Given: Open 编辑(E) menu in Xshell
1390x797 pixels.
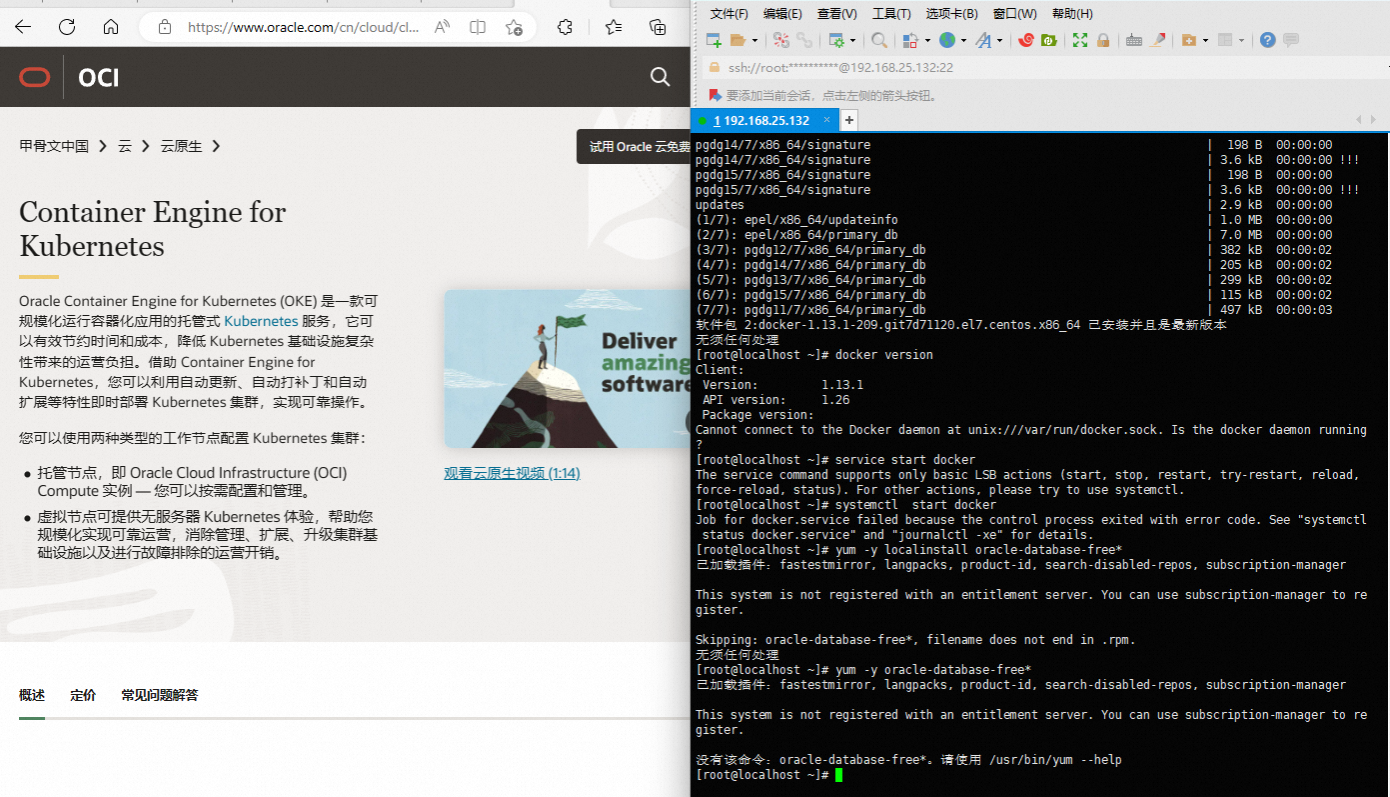Looking at the screenshot, I should point(783,13).
